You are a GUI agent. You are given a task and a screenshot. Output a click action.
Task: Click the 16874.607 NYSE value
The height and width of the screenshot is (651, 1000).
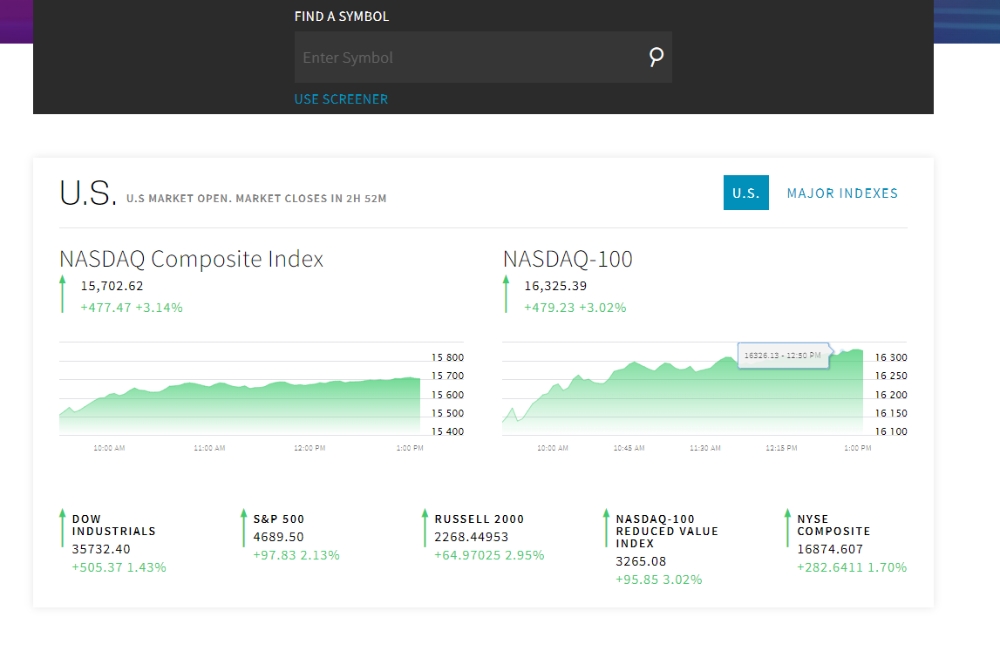click(830, 549)
